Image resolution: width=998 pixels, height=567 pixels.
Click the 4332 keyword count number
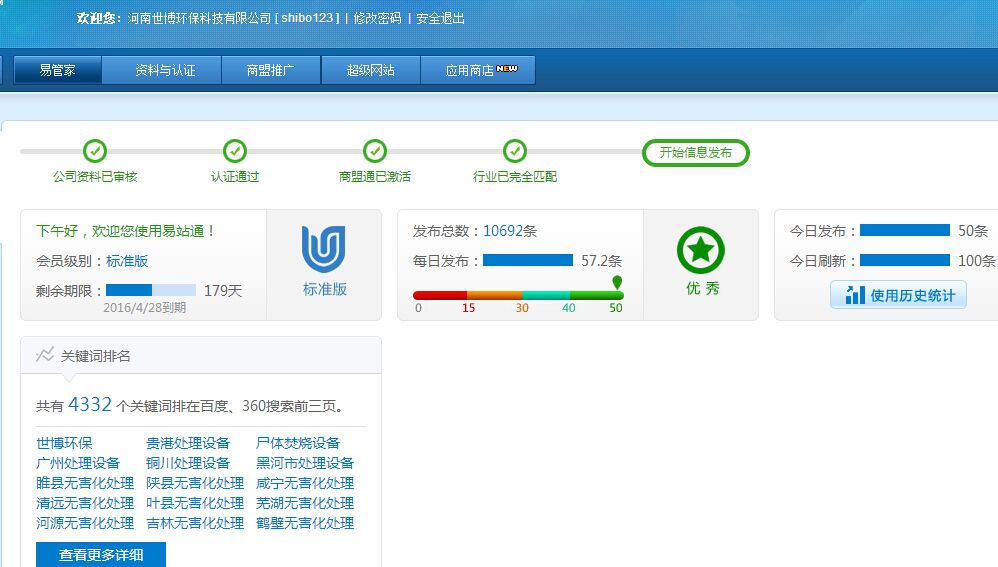[90, 405]
